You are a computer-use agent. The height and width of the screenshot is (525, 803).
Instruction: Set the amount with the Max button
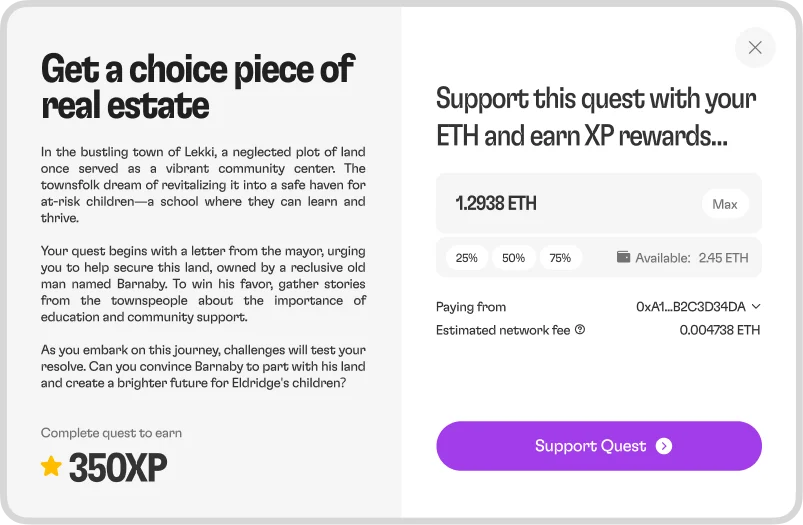click(725, 204)
